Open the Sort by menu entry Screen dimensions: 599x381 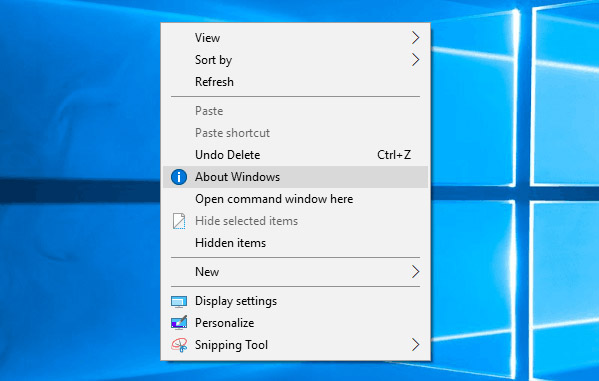[295, 60]
